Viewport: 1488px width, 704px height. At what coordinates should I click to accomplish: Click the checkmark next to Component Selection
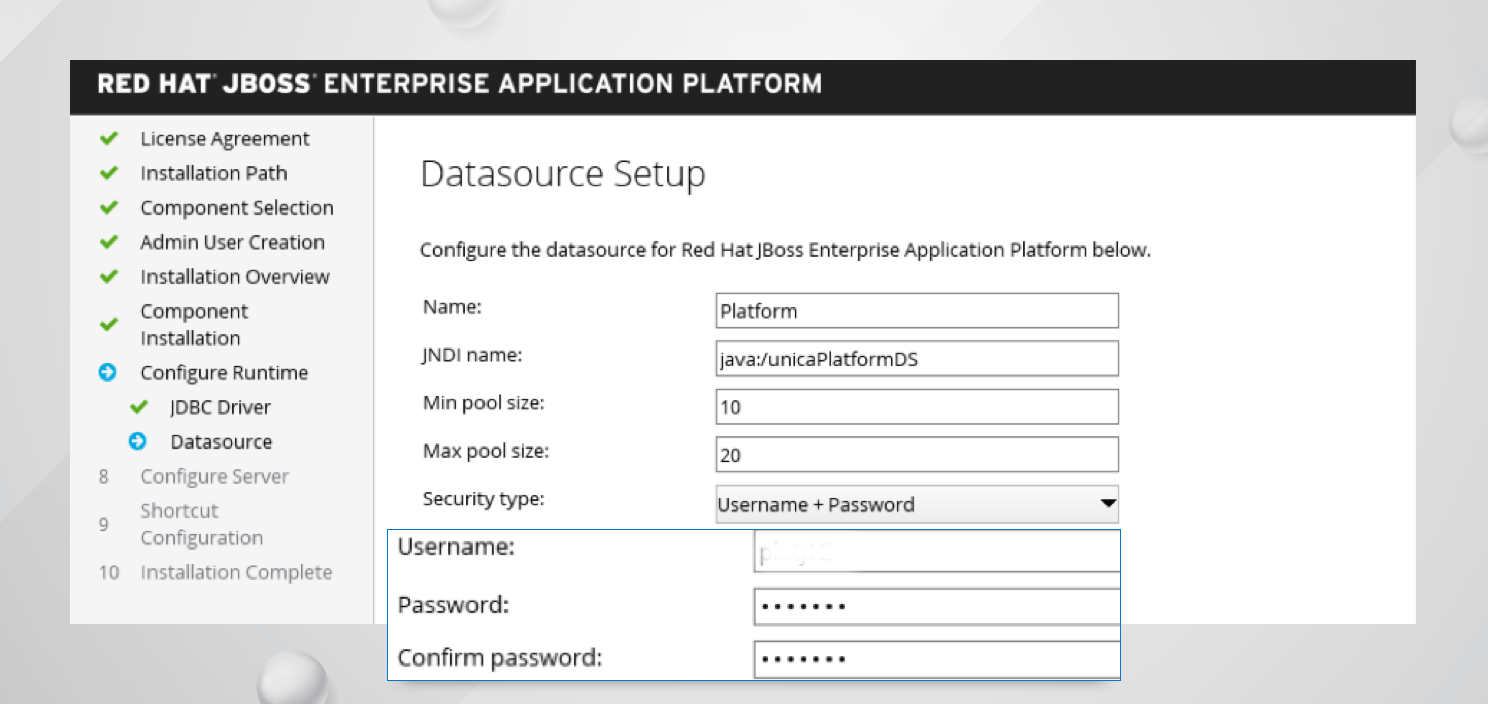(x=109, y=208)
